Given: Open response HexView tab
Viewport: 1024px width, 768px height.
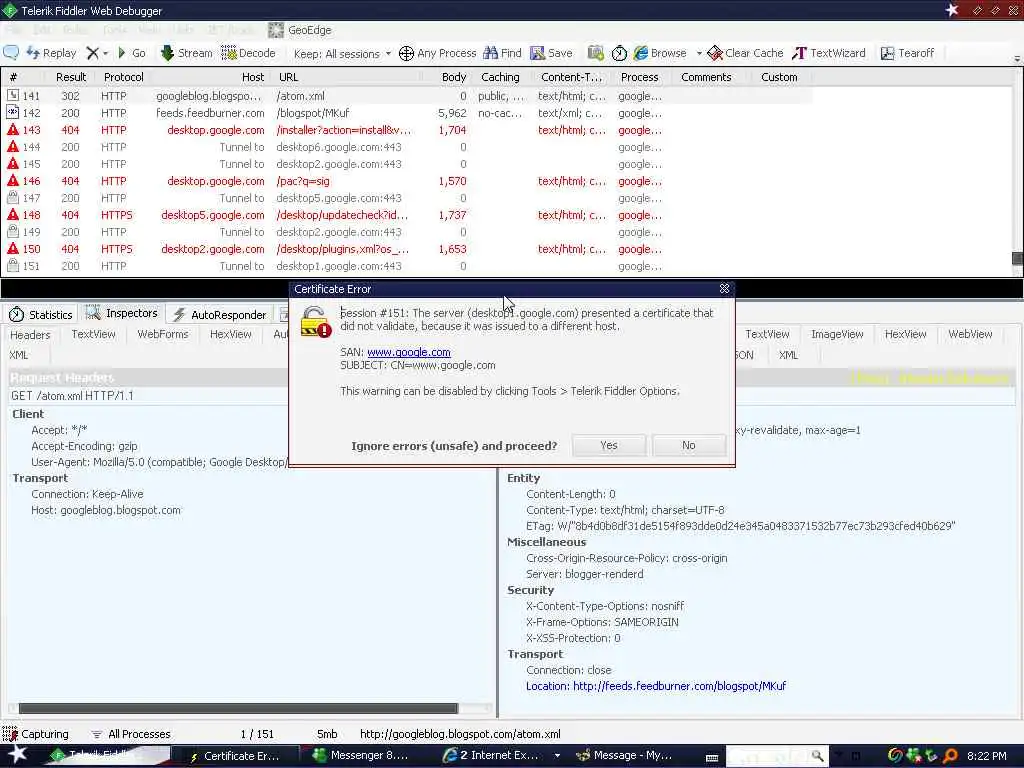Looking at the screenshot, I should pyautogui.click(x=905, y=334).
